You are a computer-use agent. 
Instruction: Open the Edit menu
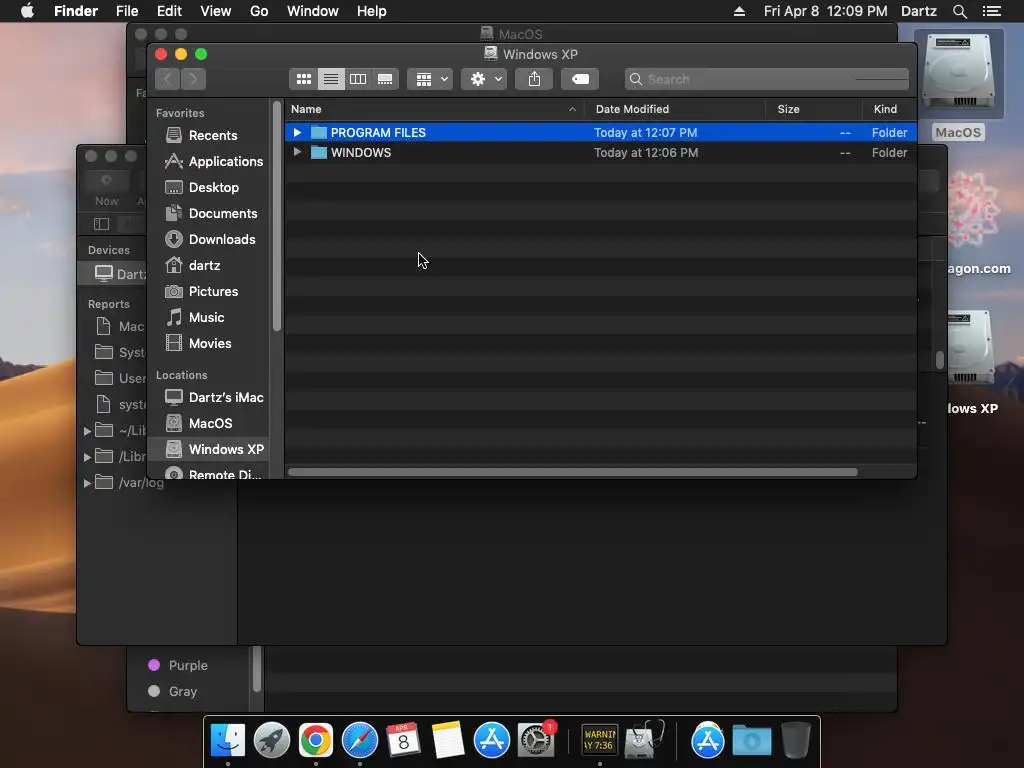coord(169,11)
